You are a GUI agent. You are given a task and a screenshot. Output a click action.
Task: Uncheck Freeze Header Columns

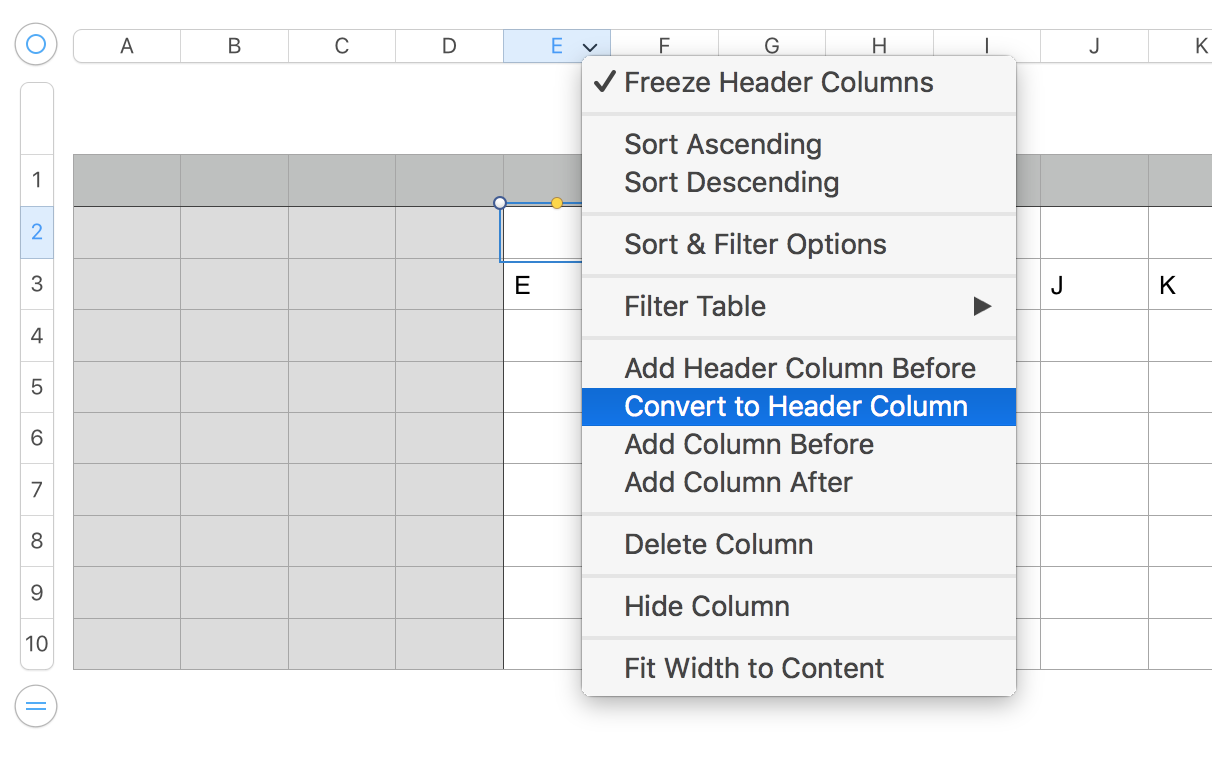[779, 82]
